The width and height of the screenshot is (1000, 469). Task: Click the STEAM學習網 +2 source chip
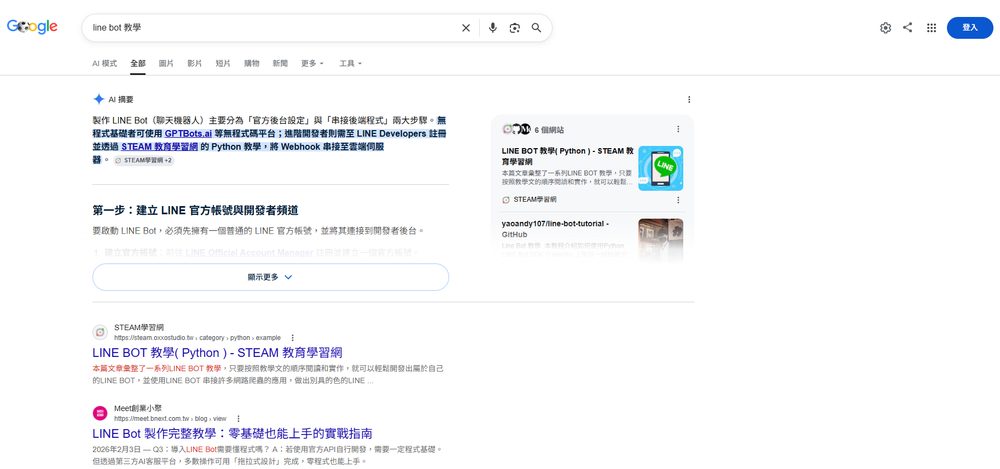(143, 161)
